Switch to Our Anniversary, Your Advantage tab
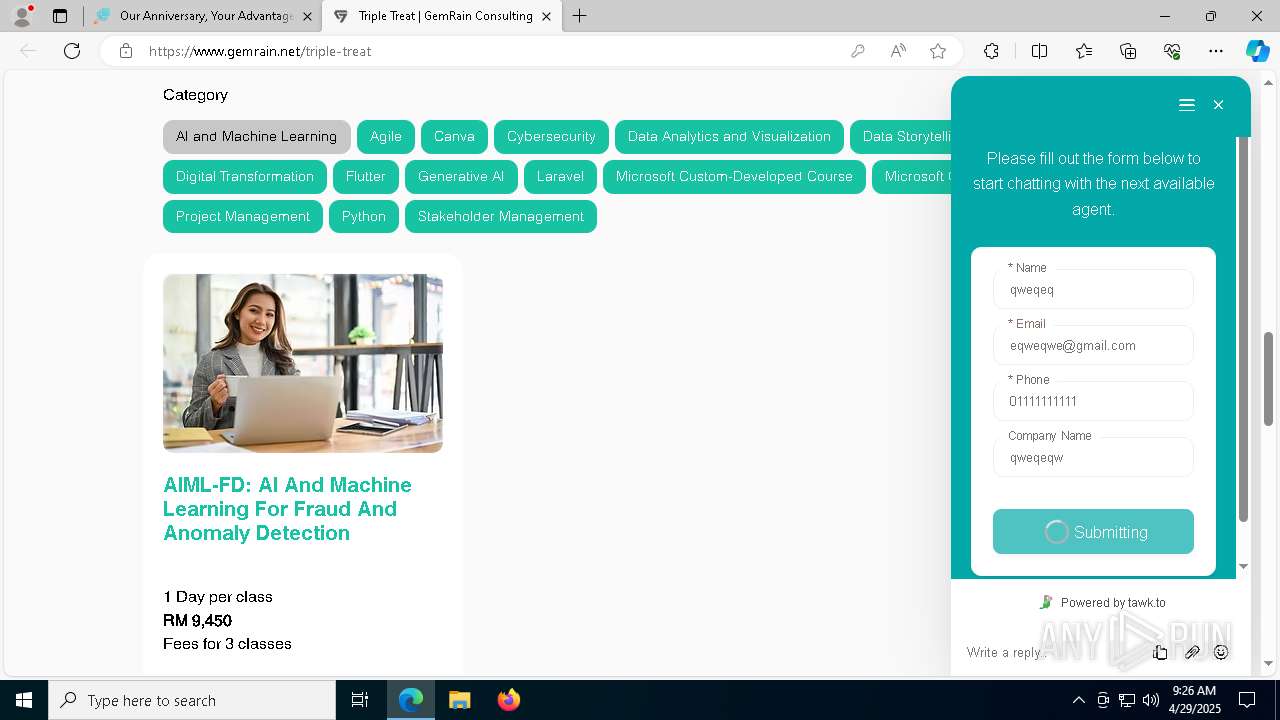1280x720 pixels. (x=205, y=16)
